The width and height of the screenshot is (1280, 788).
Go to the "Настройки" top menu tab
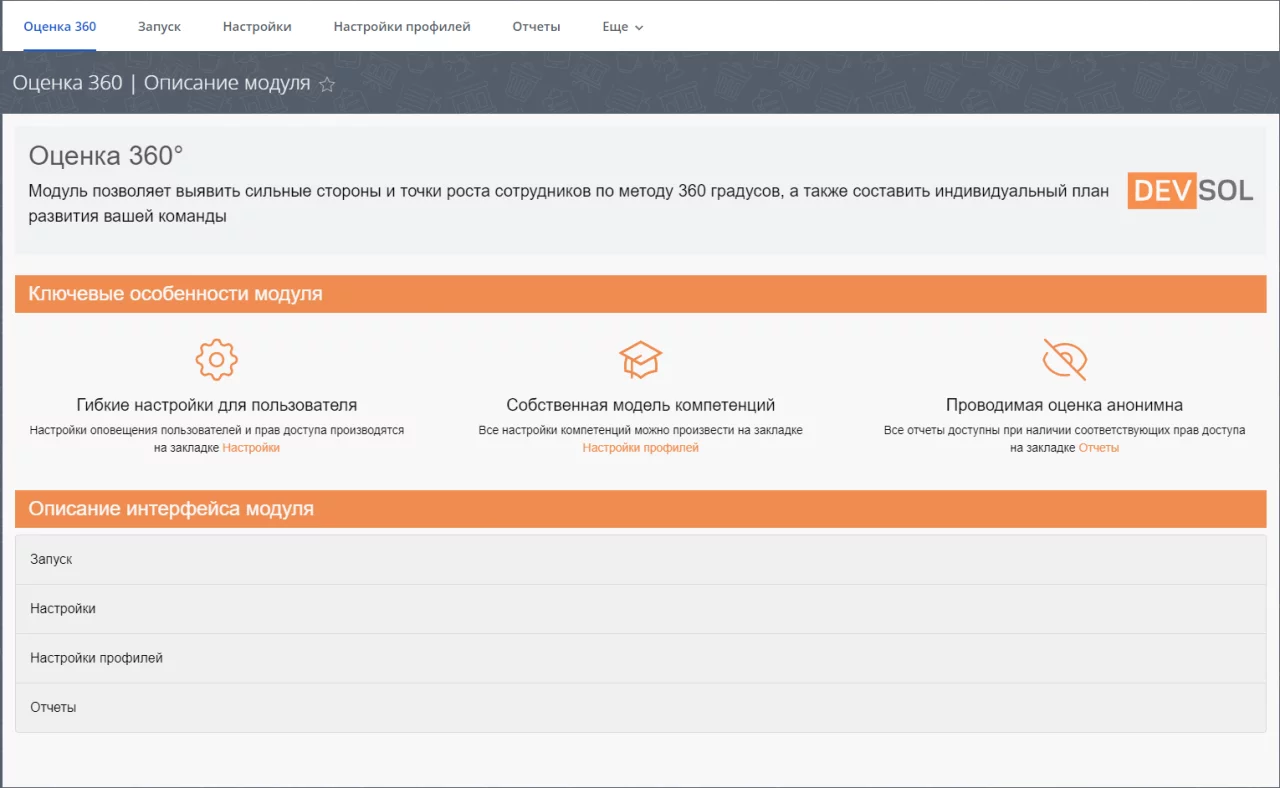coord(257,27)
